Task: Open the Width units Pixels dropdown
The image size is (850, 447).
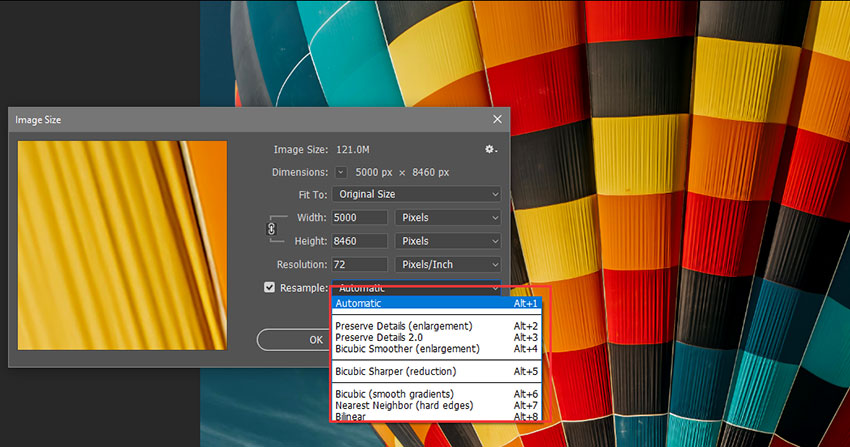Action: [x=448, y=217]
